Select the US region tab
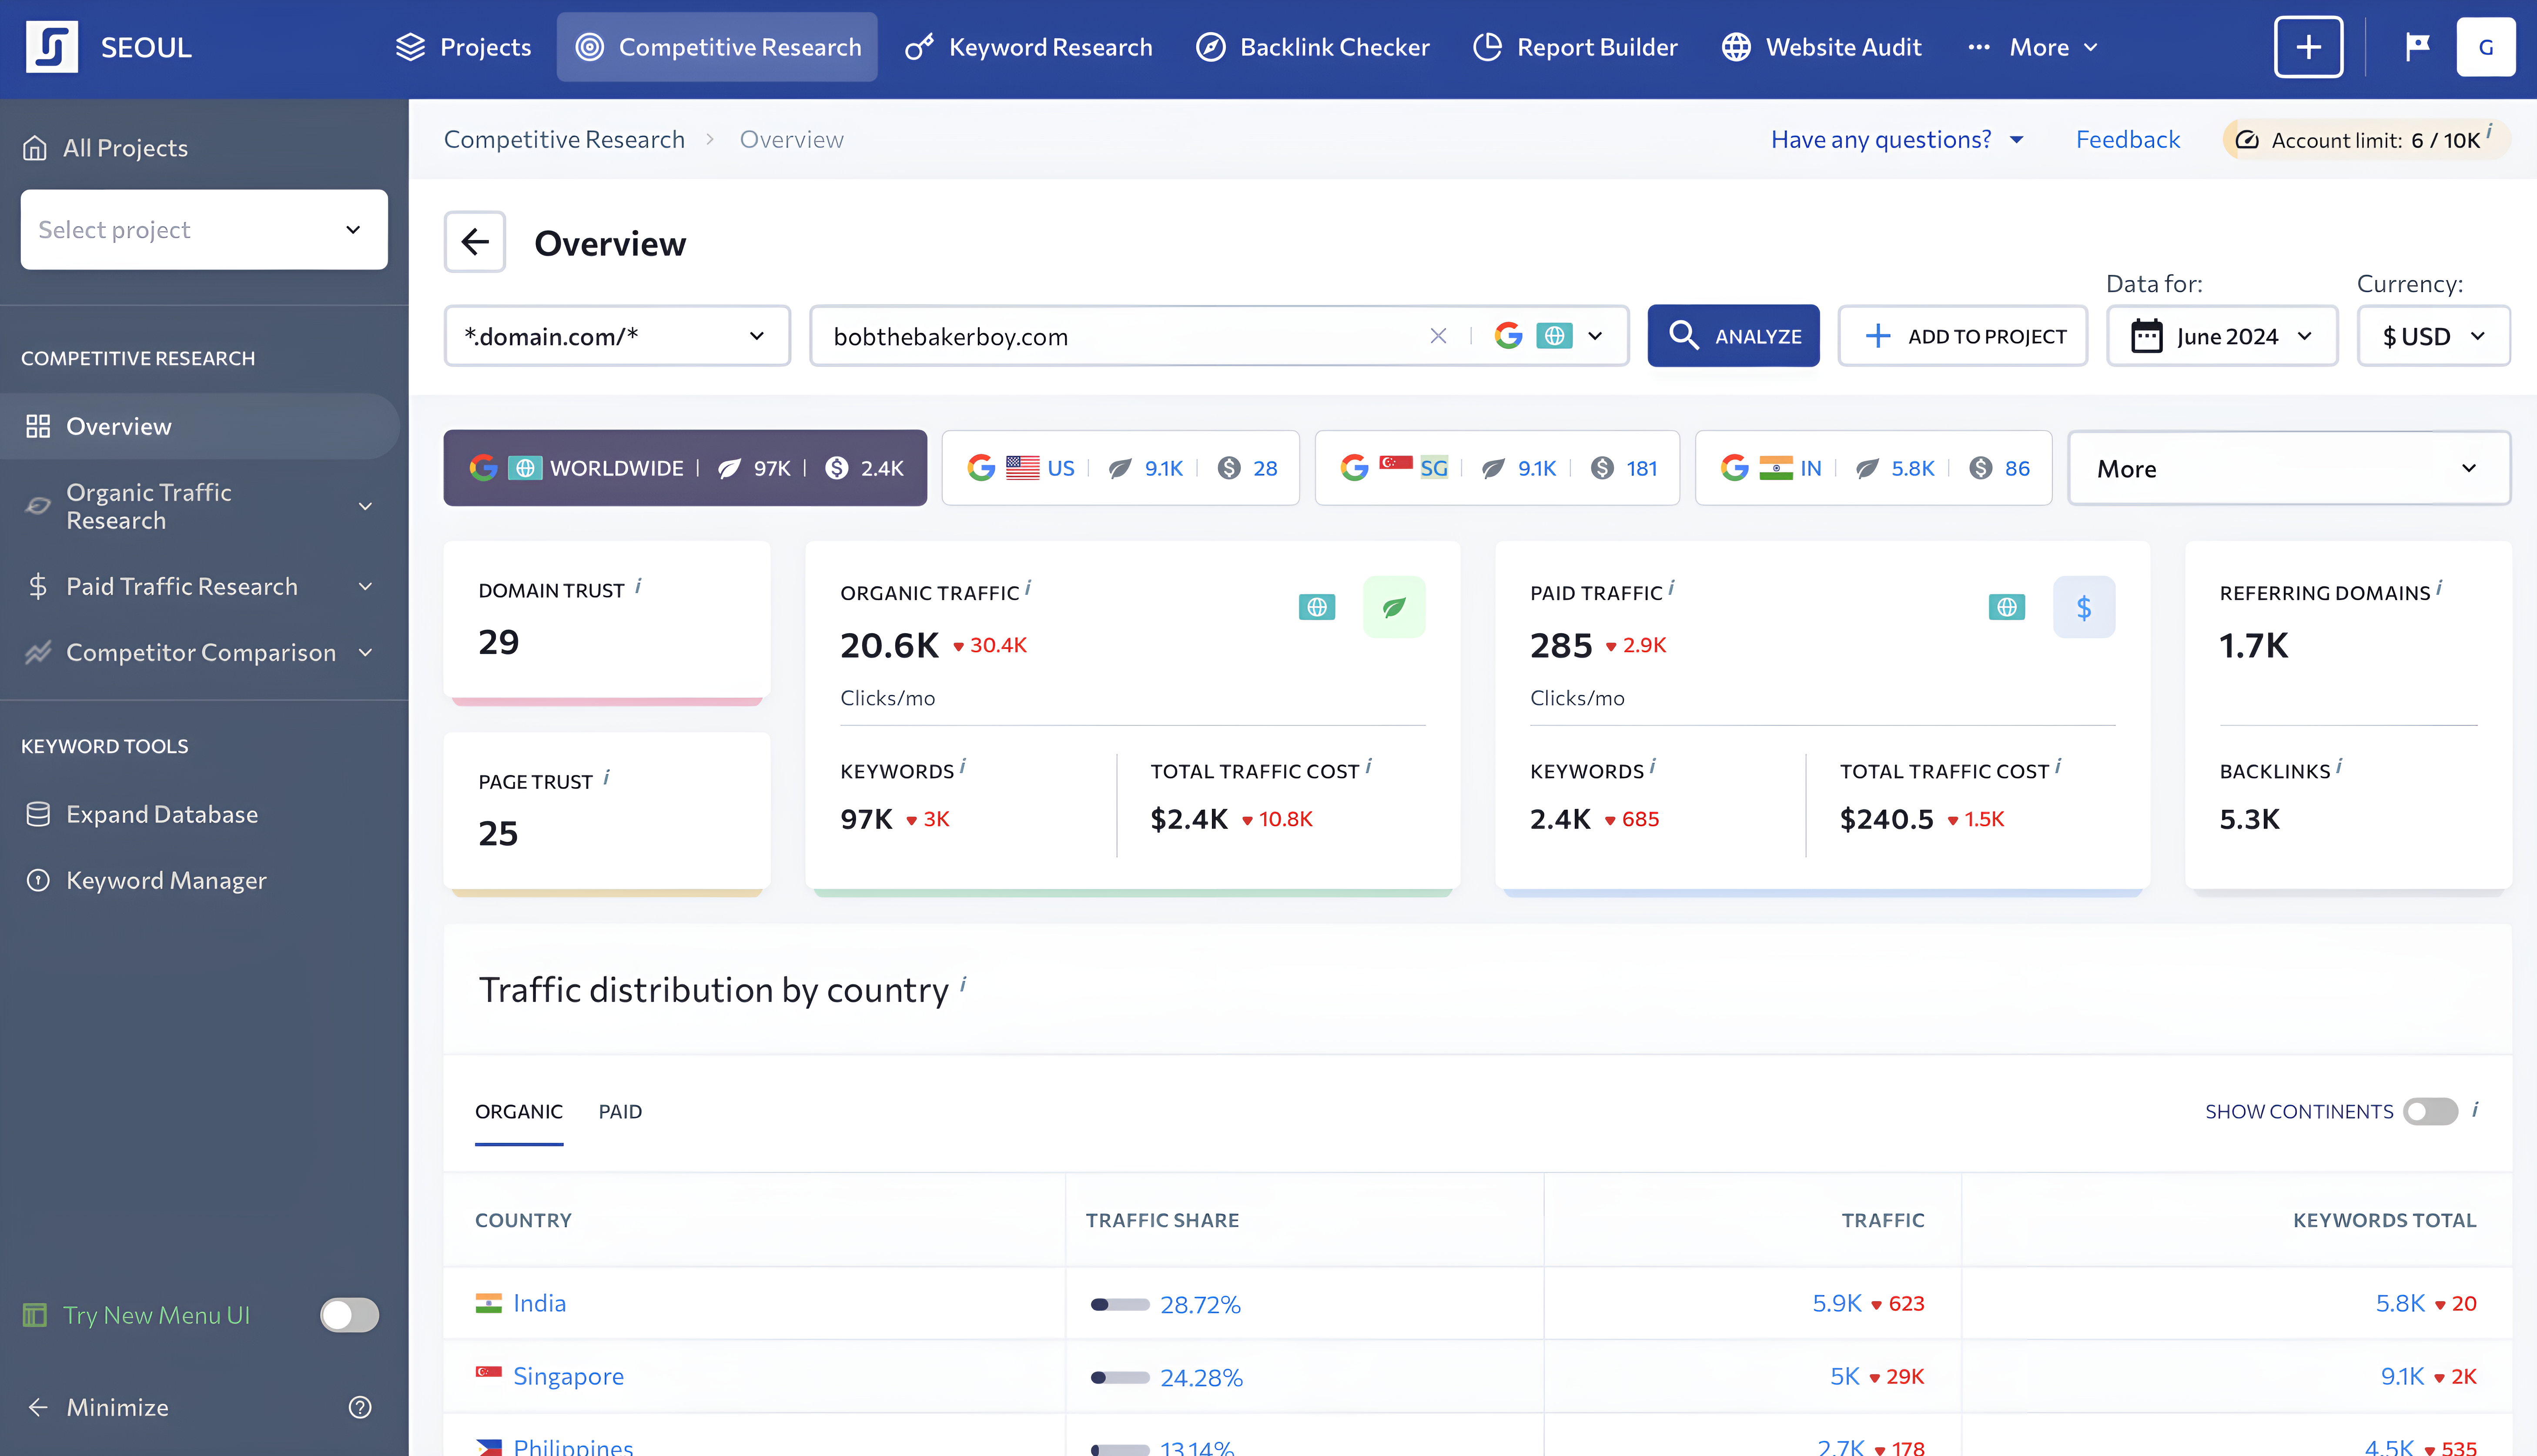The image size is (2537, 1456). (1120, 468)
